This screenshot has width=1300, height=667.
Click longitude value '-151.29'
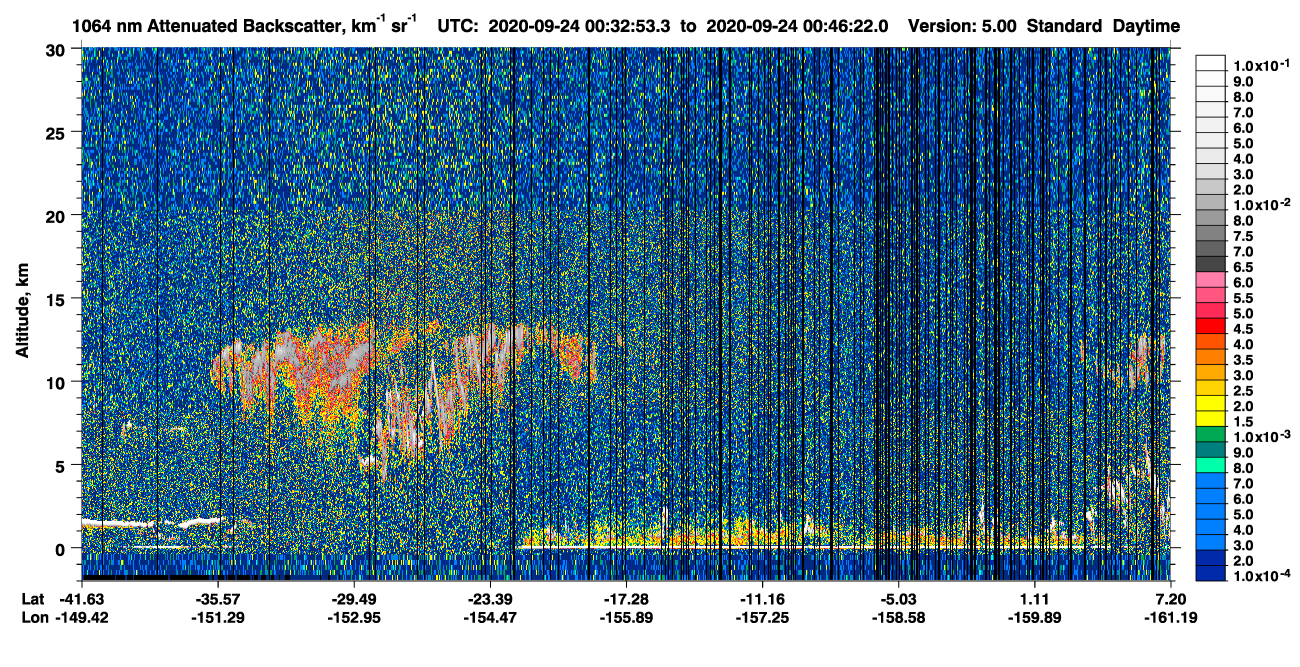(218, 617)
